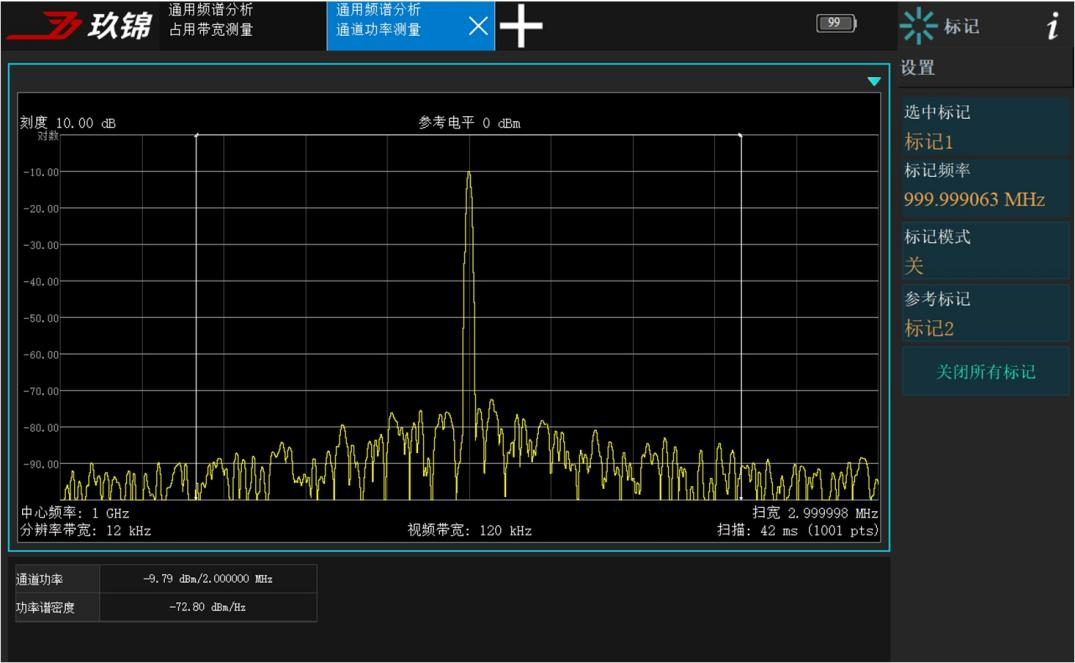Close the 通道功率测量 tab with its X
Screen dimensions: 1075x663
[477, 25]
